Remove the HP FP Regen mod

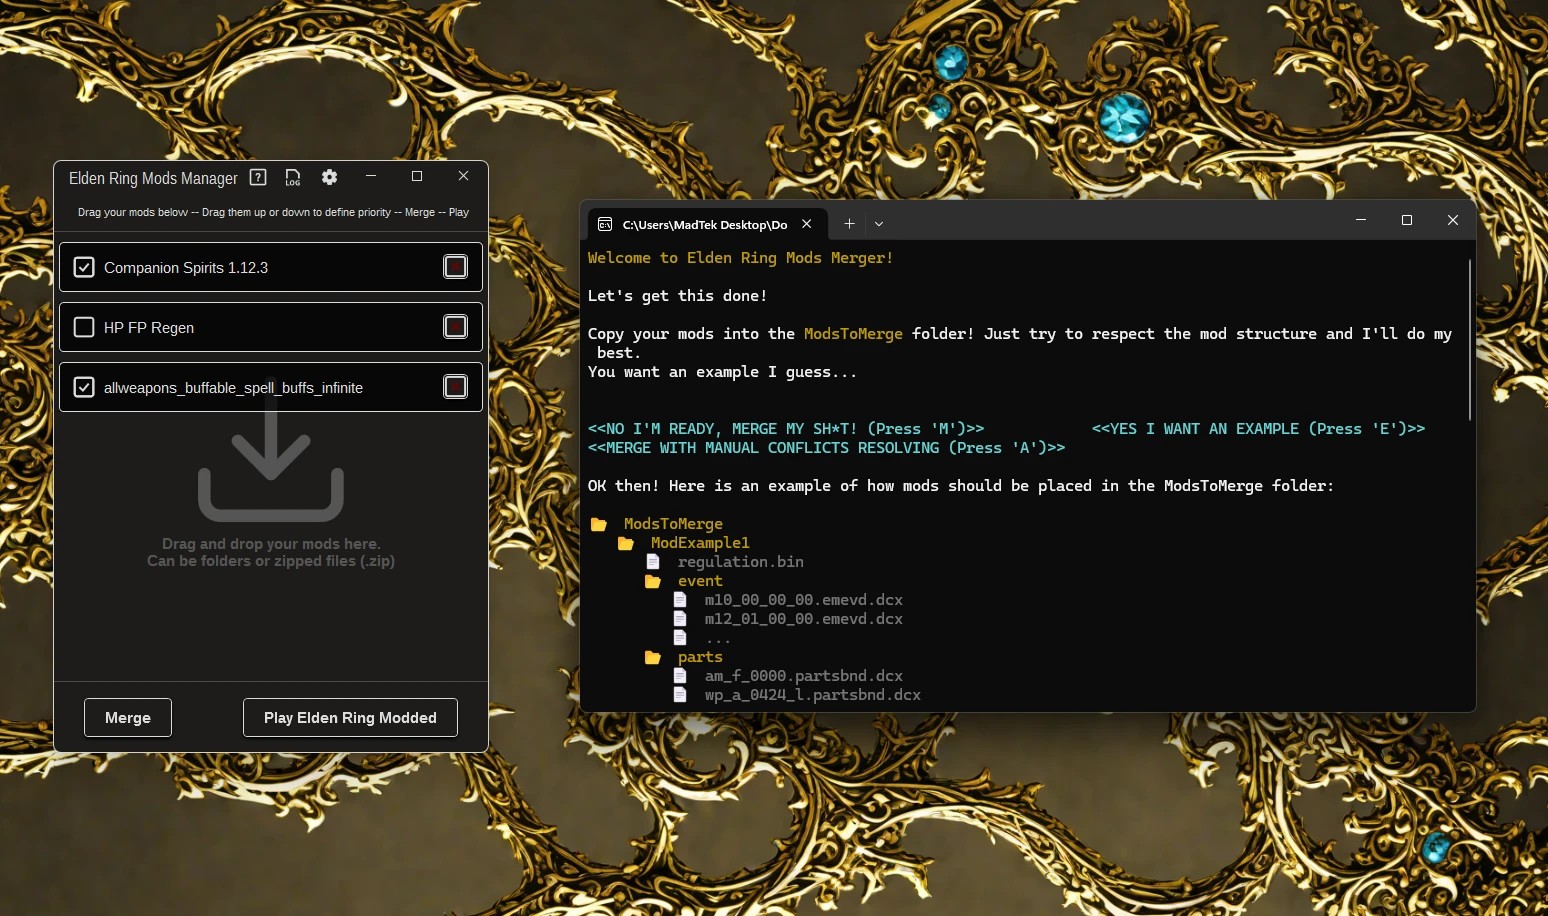(x=455, y=327)
